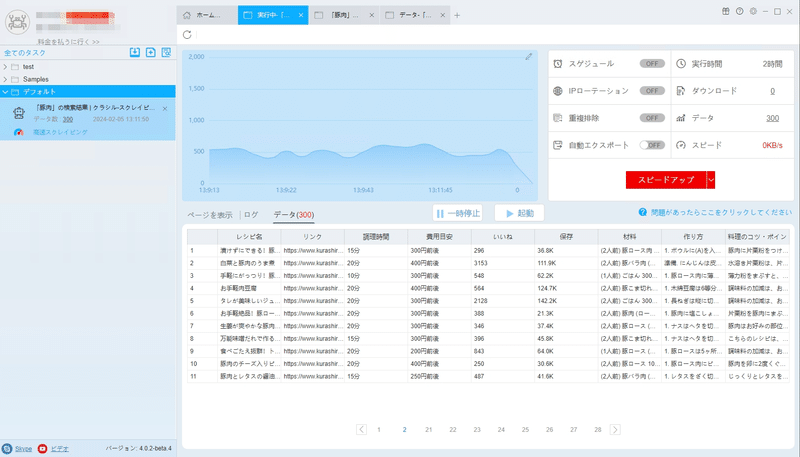Toggle the IPローテーション OFF switch
The width and height of the screenshot is (800, 457).
pos(652,91)
